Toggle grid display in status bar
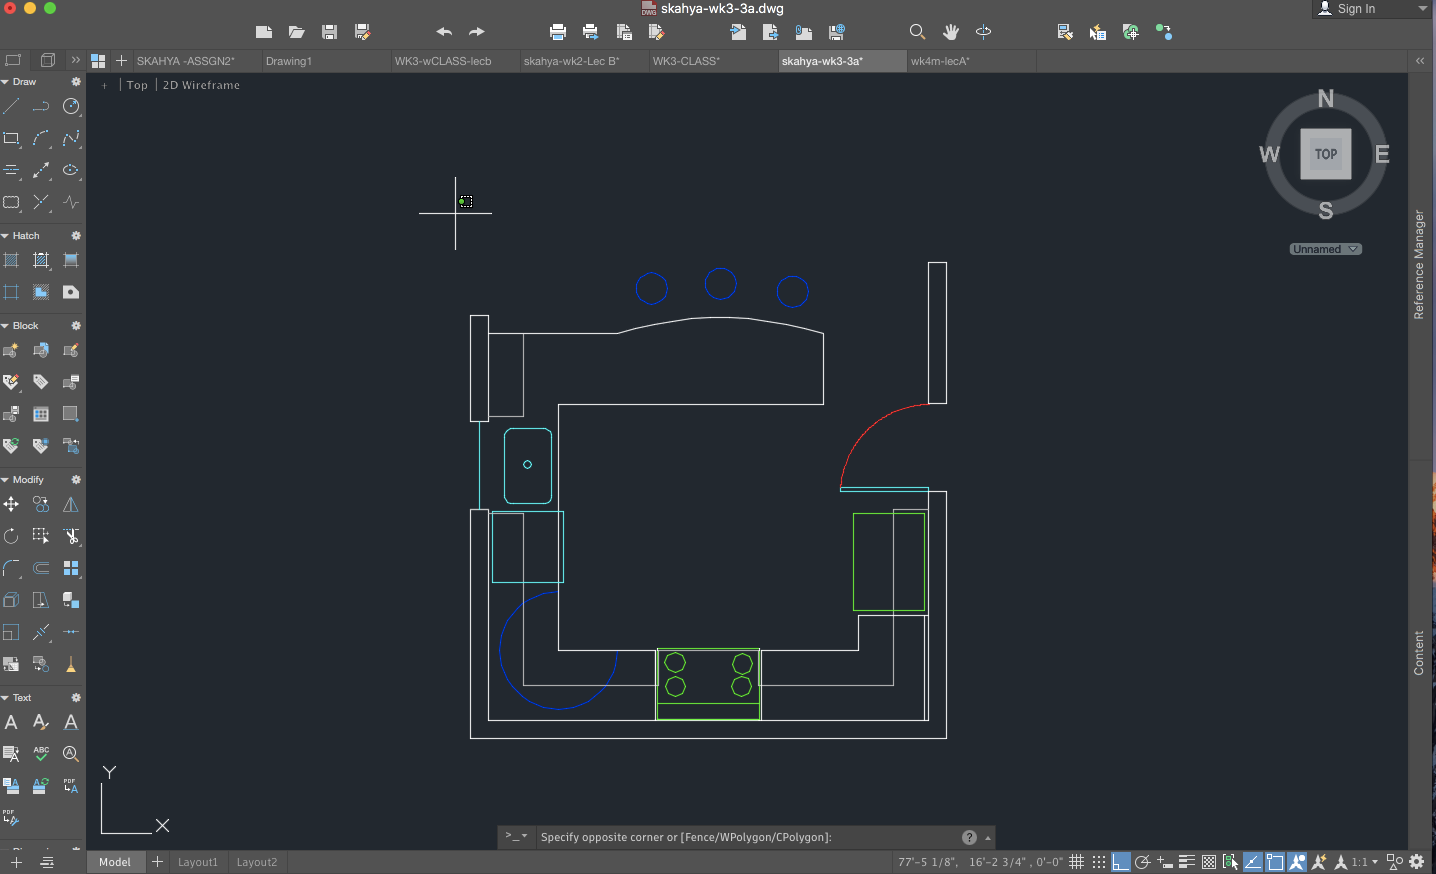 coord(1077,862)
